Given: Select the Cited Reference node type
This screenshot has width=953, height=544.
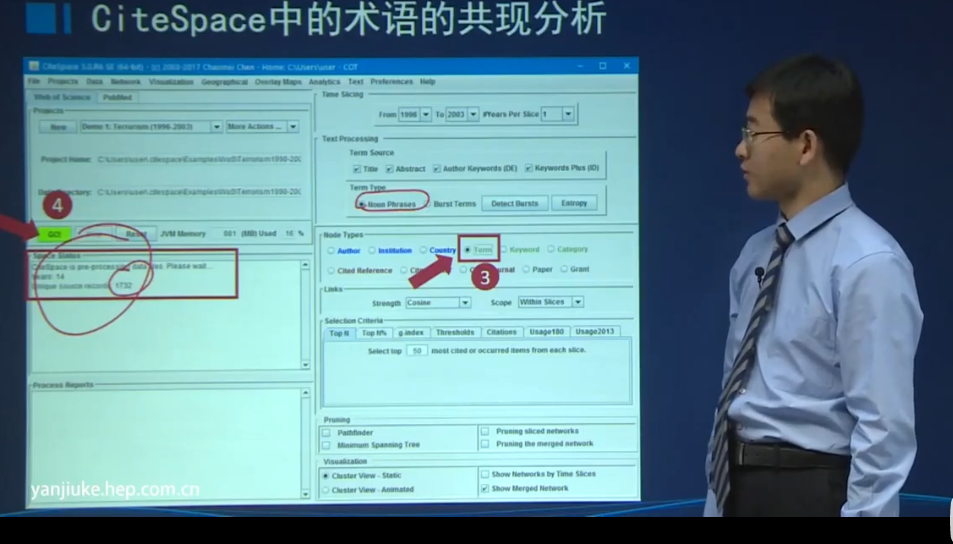Looking at the screenshot, I should pyautogui.click(x=331, y=270).
